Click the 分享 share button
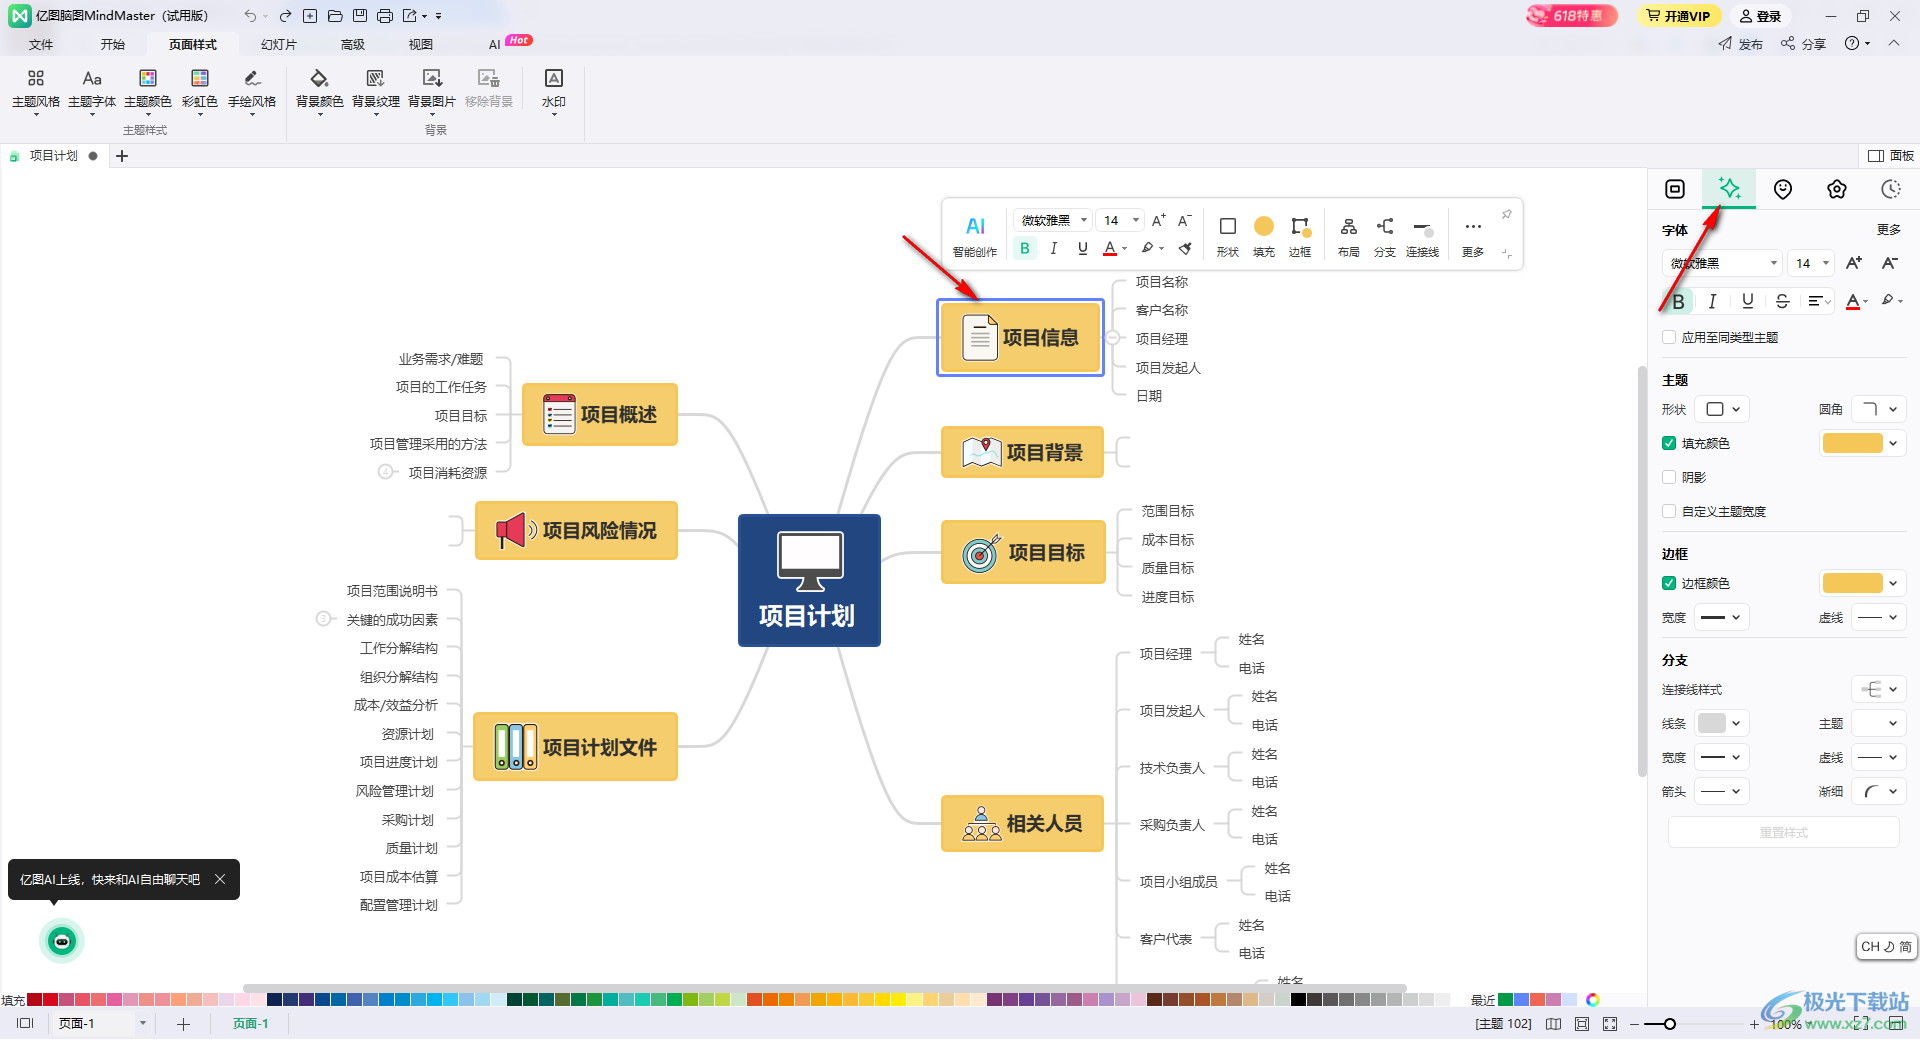The width and height of the screenshot is (1920, 1040). (x=1804, y=44)
